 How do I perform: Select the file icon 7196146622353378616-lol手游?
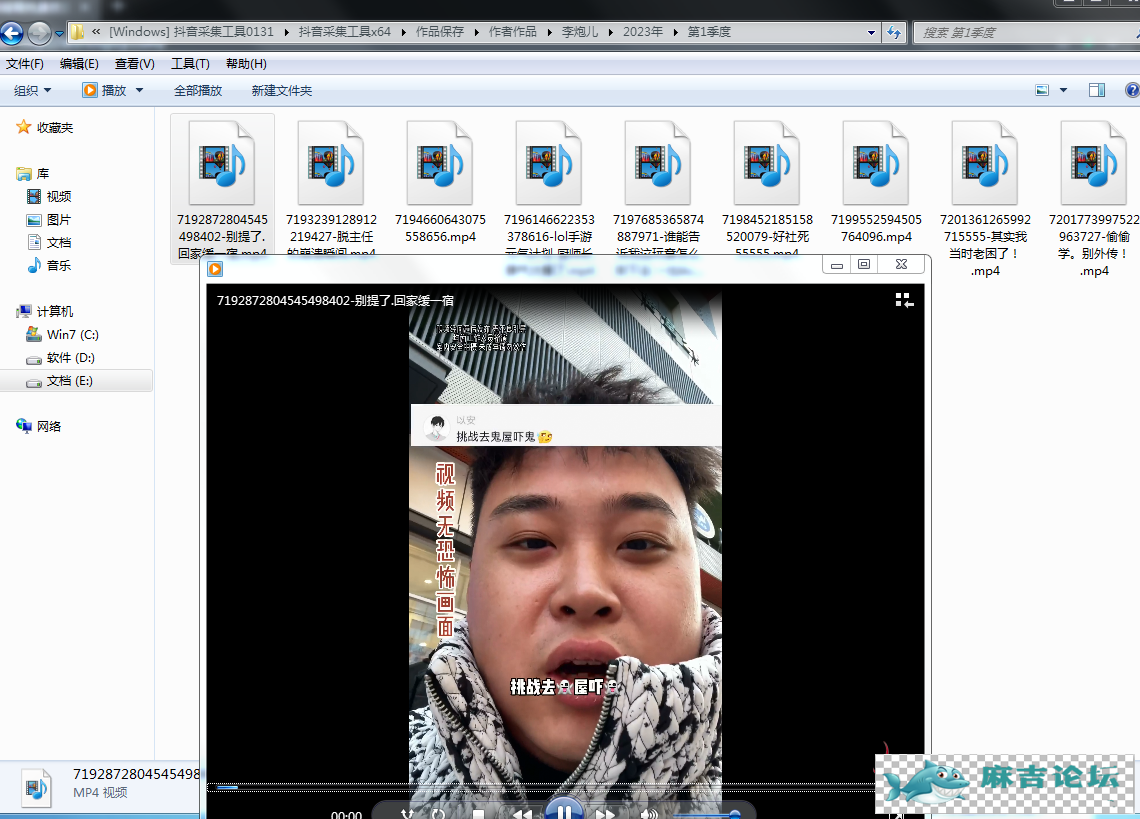tap(549, 163)
